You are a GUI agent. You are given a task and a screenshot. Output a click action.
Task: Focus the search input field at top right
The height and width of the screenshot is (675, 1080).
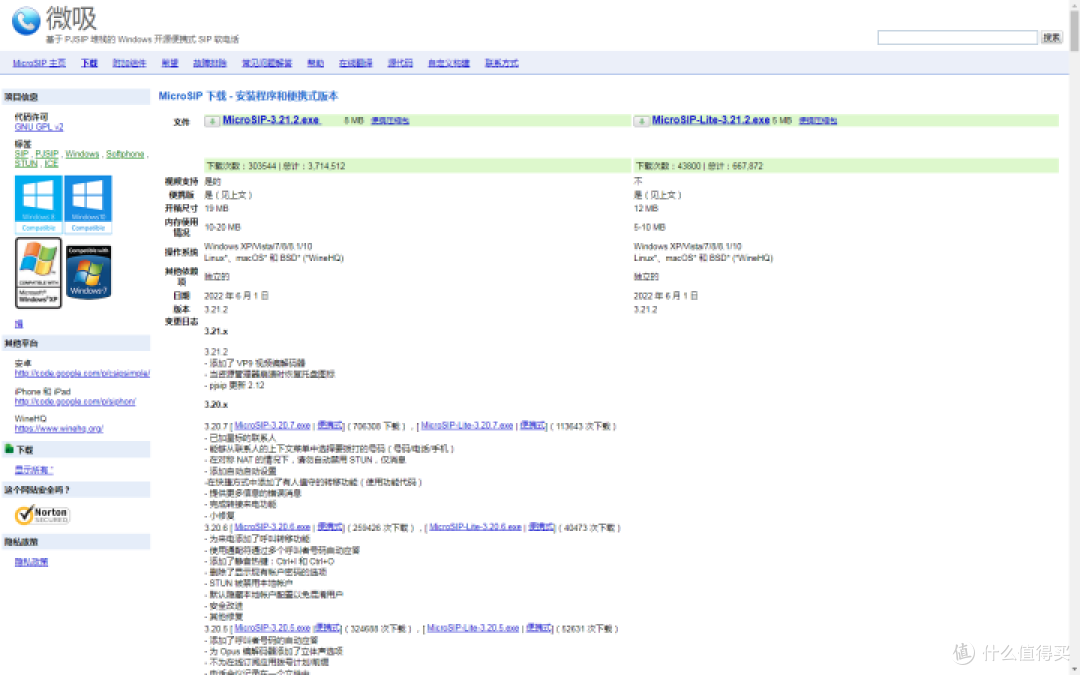pos(957,37)
